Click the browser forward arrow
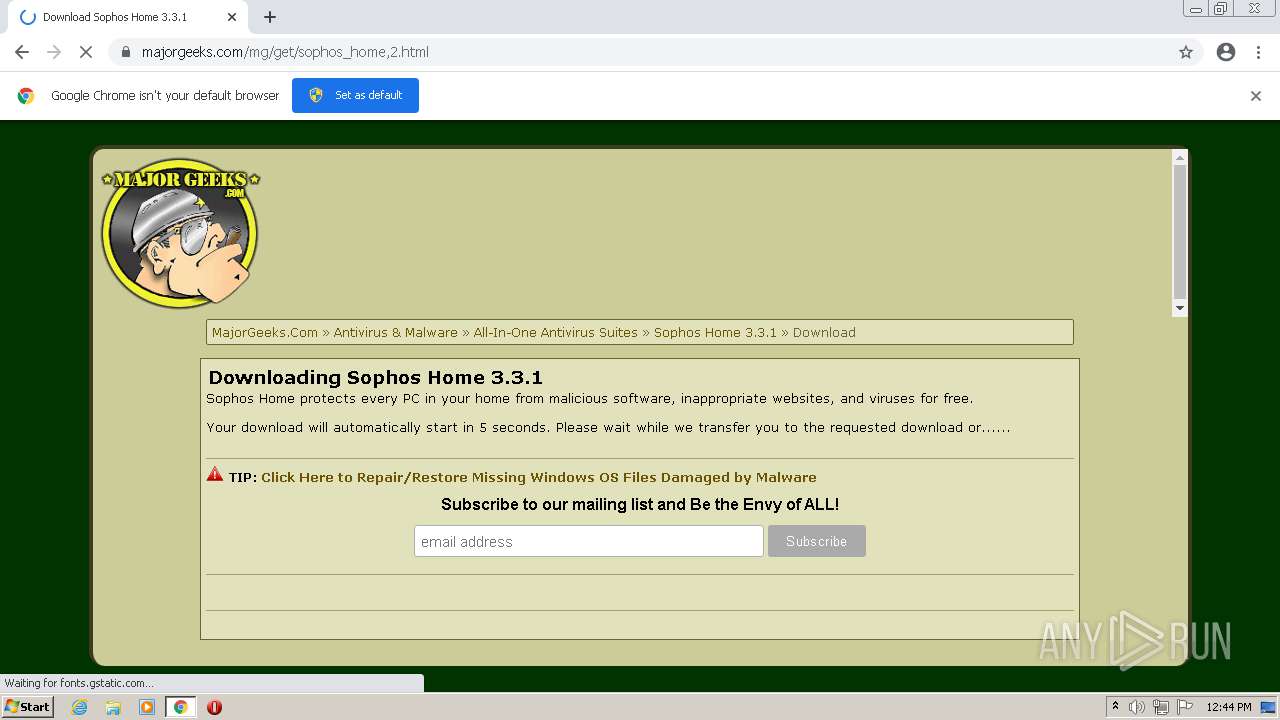Viewport: 1280px width, 720px height. 54,52
